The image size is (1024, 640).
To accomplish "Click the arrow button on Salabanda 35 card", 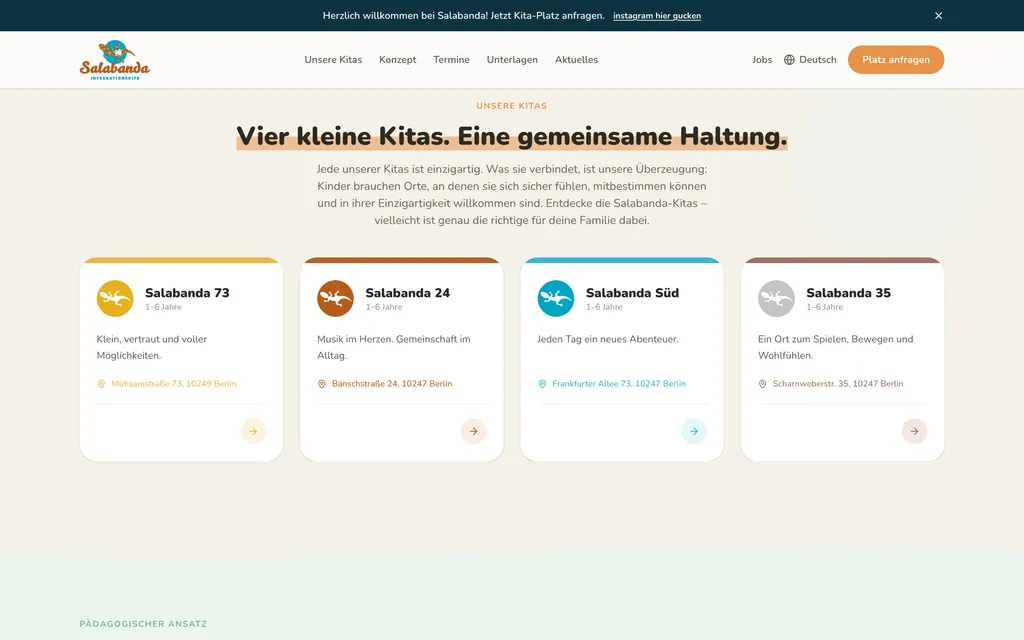I will [x=914, y=431].
